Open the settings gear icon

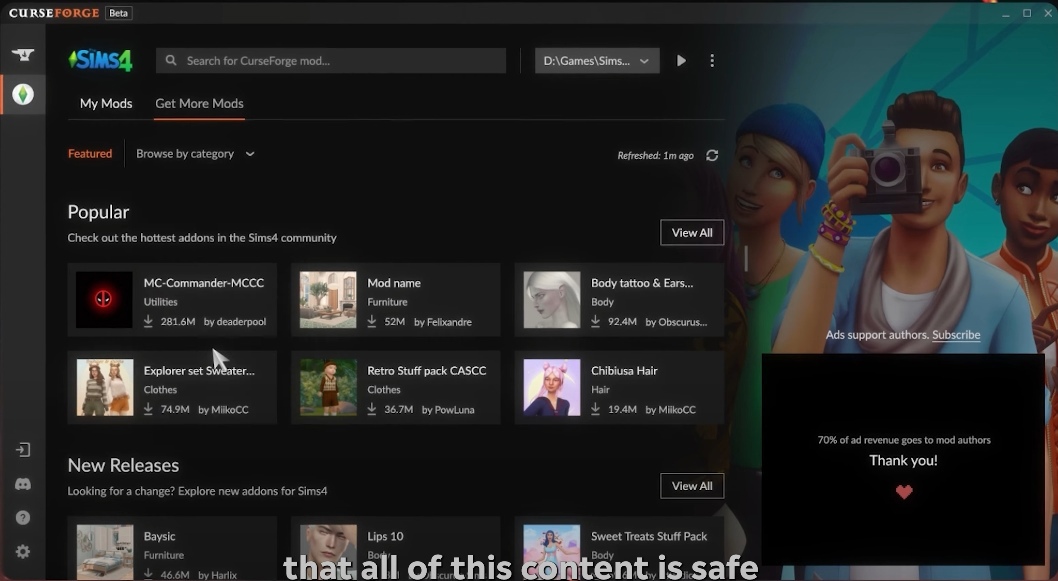[22, 552]
